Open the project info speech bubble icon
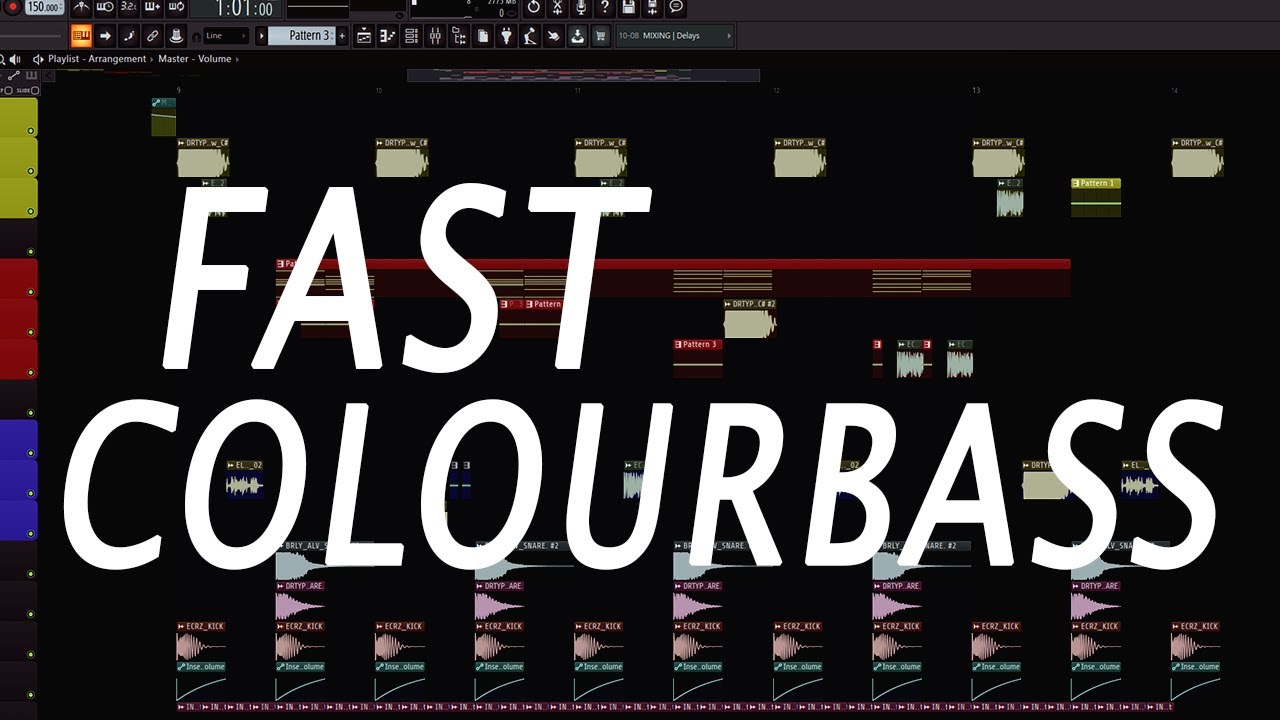This screenshot has height=720, width=1280. click(676, 7)
